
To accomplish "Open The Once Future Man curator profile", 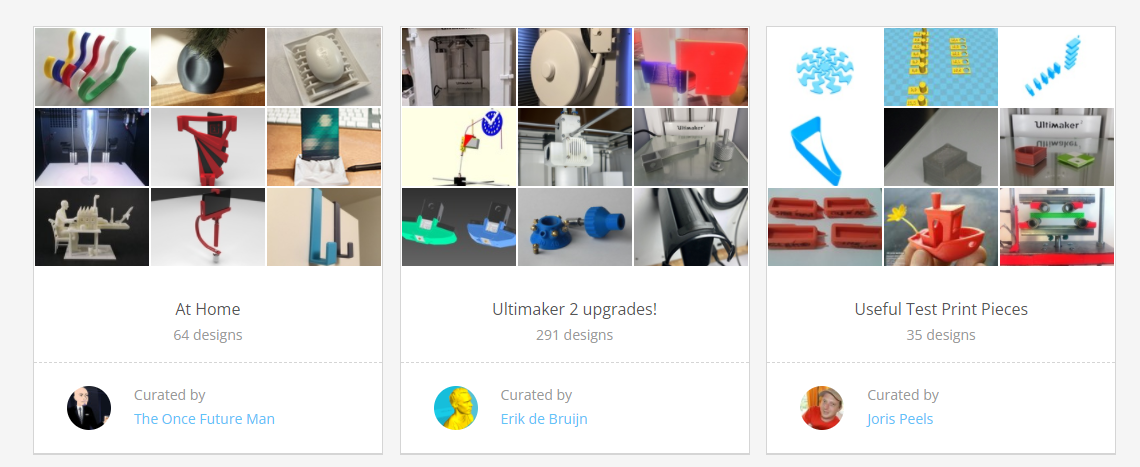I will coord(204,419).
